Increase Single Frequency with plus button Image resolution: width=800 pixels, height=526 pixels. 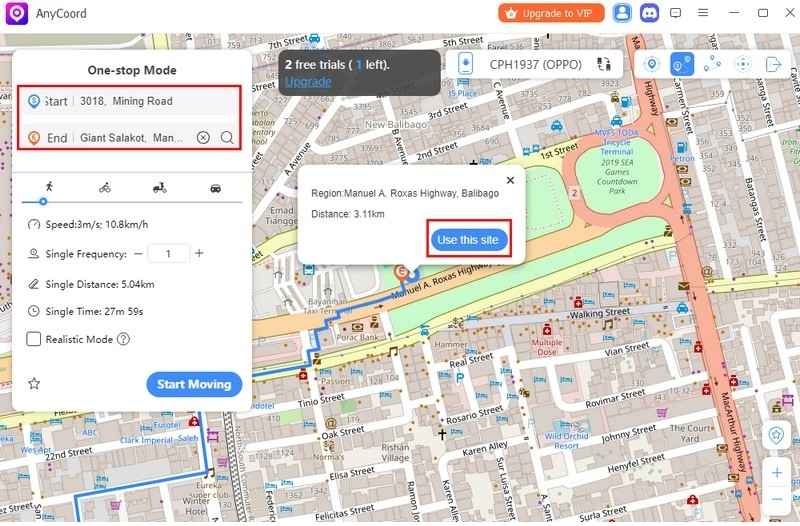point(199,254)
